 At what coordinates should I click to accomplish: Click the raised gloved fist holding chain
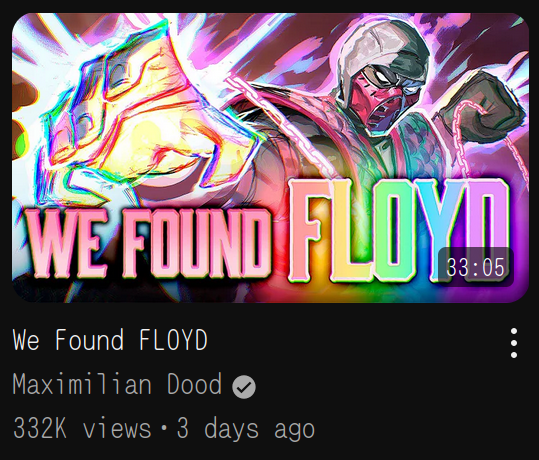pos(481,107)
